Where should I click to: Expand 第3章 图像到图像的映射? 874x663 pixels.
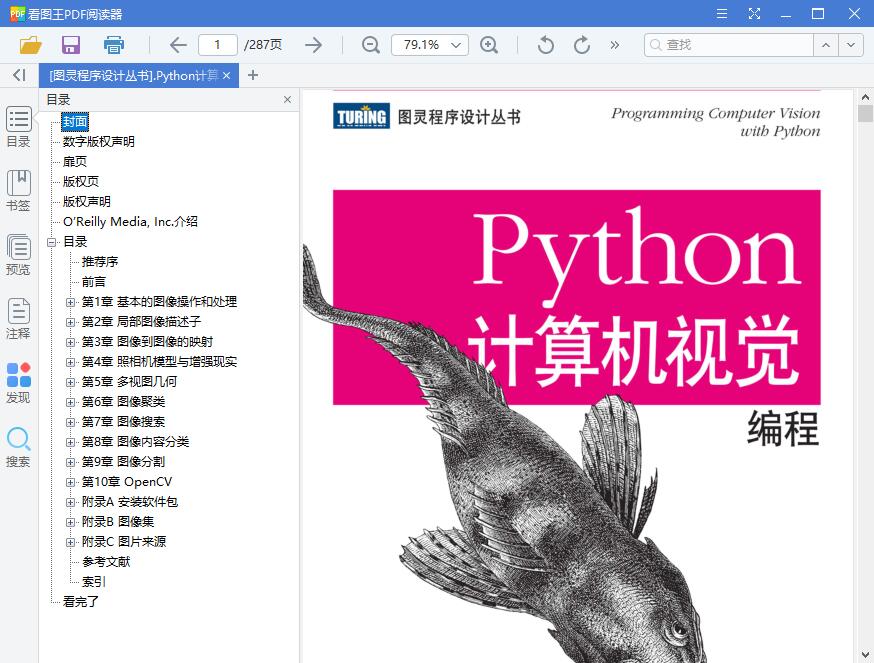click(x=70, y=342)
